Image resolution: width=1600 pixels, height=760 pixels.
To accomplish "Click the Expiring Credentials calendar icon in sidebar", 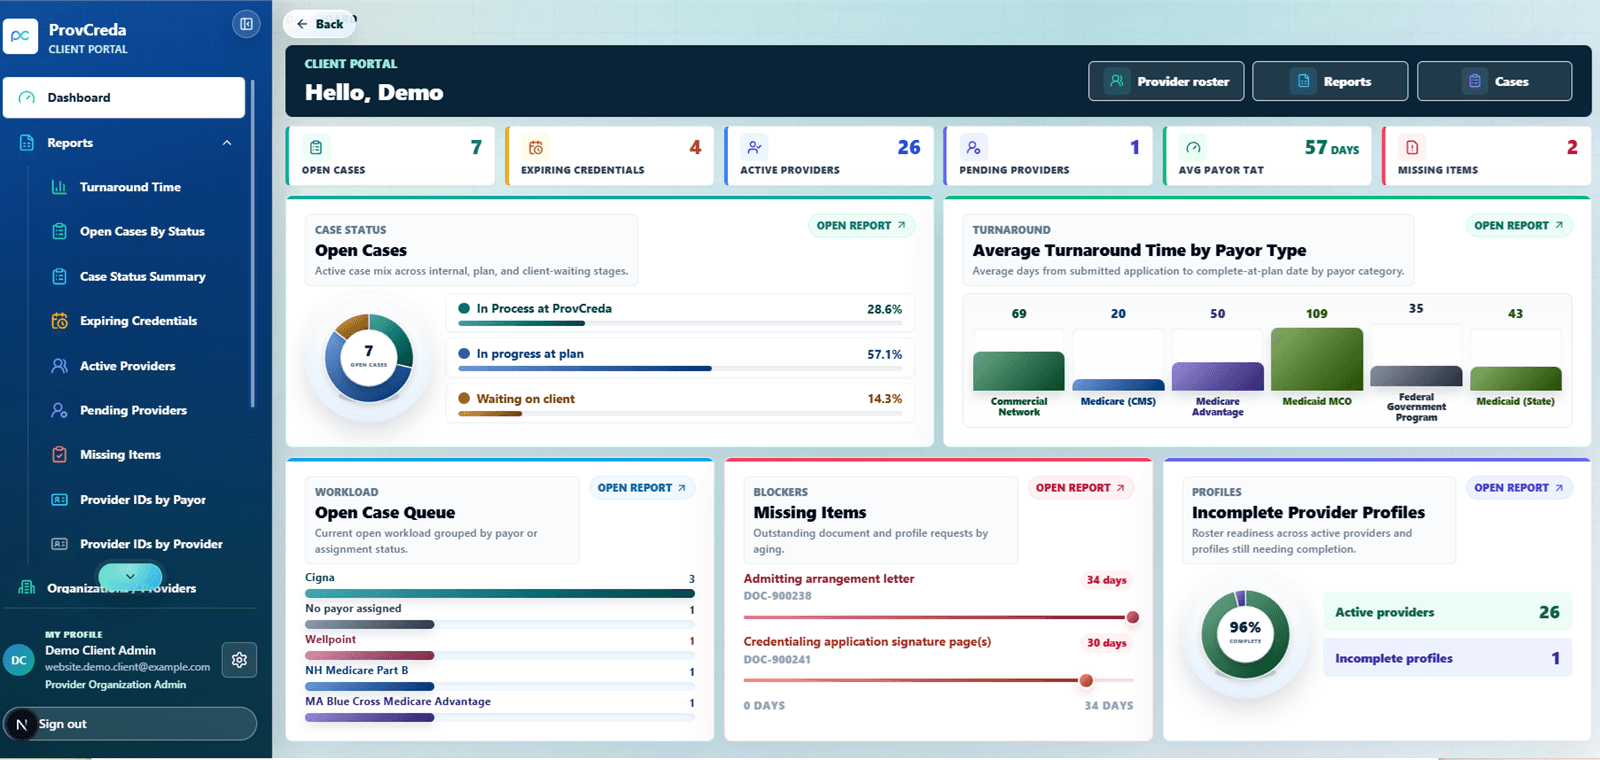I will pyautogui.click(x=59, y=321).
